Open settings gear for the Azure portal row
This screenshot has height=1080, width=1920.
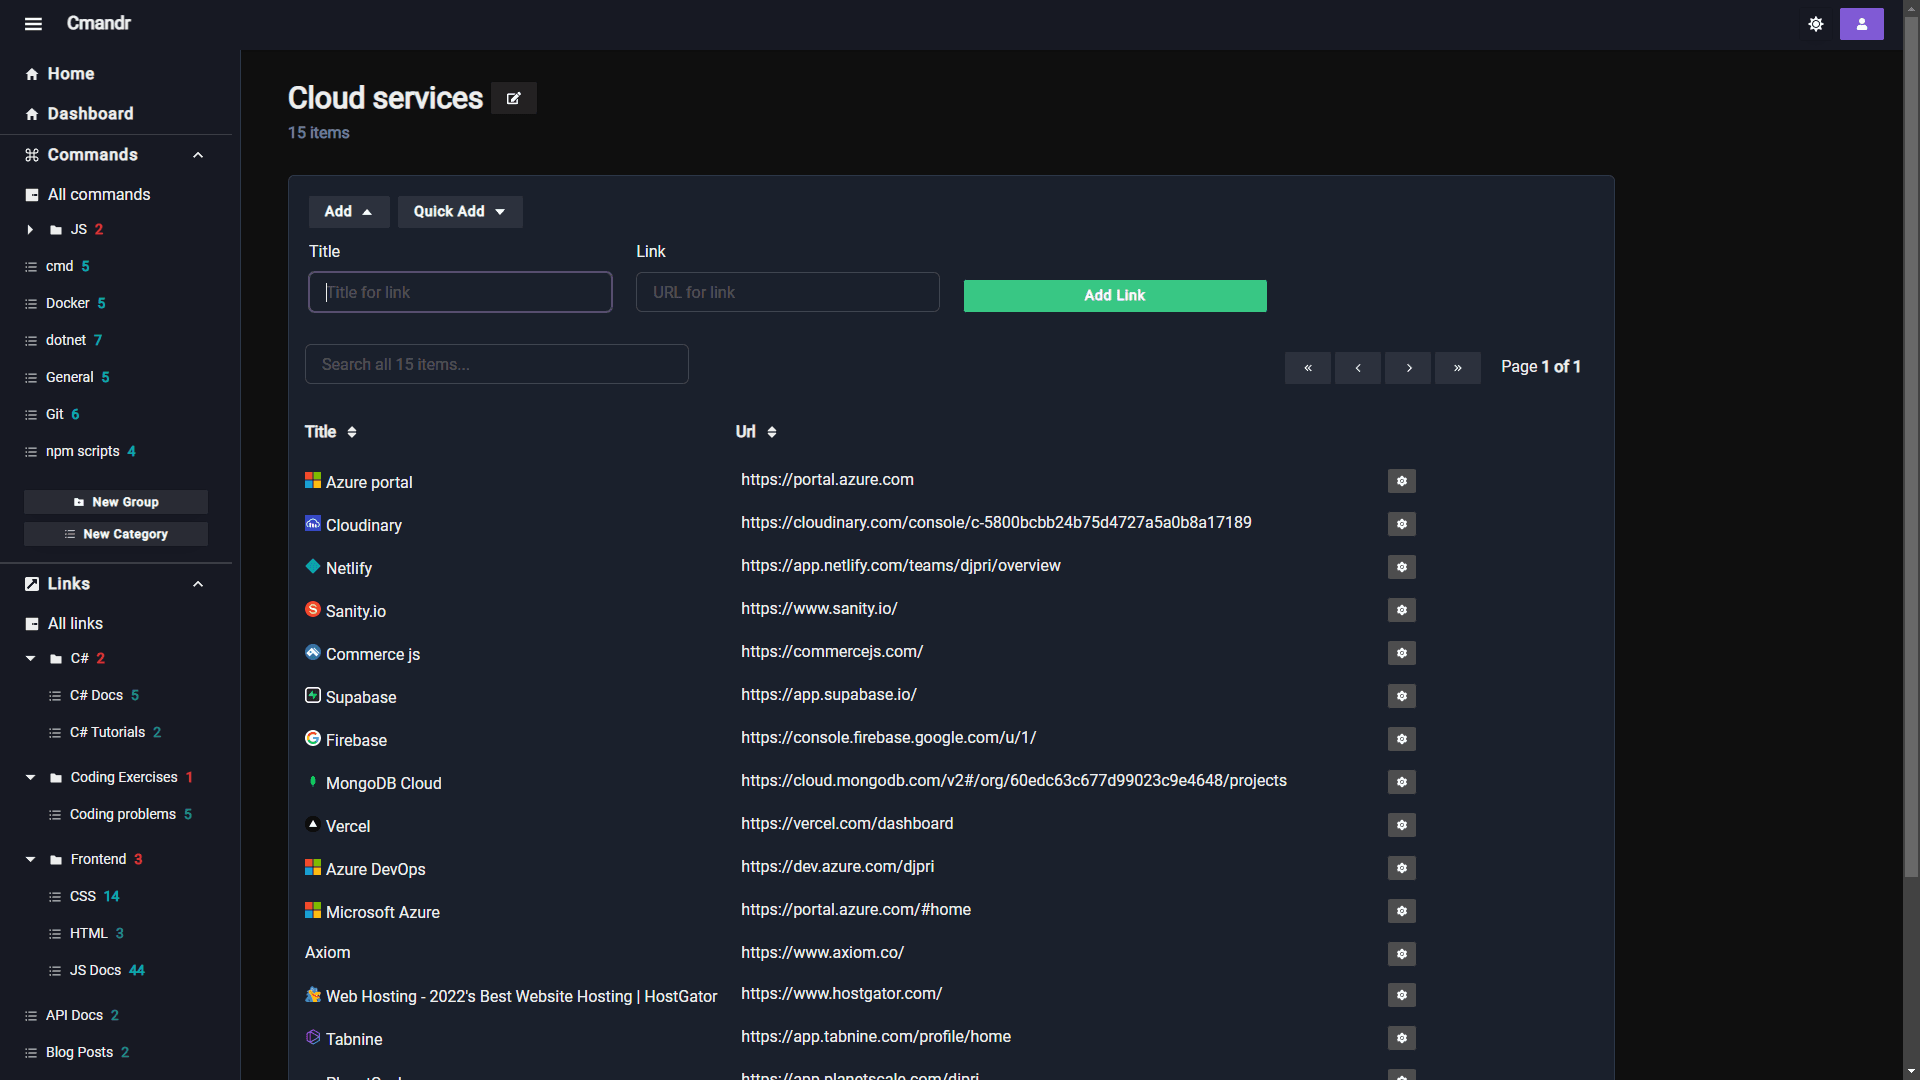[1401, 481]
